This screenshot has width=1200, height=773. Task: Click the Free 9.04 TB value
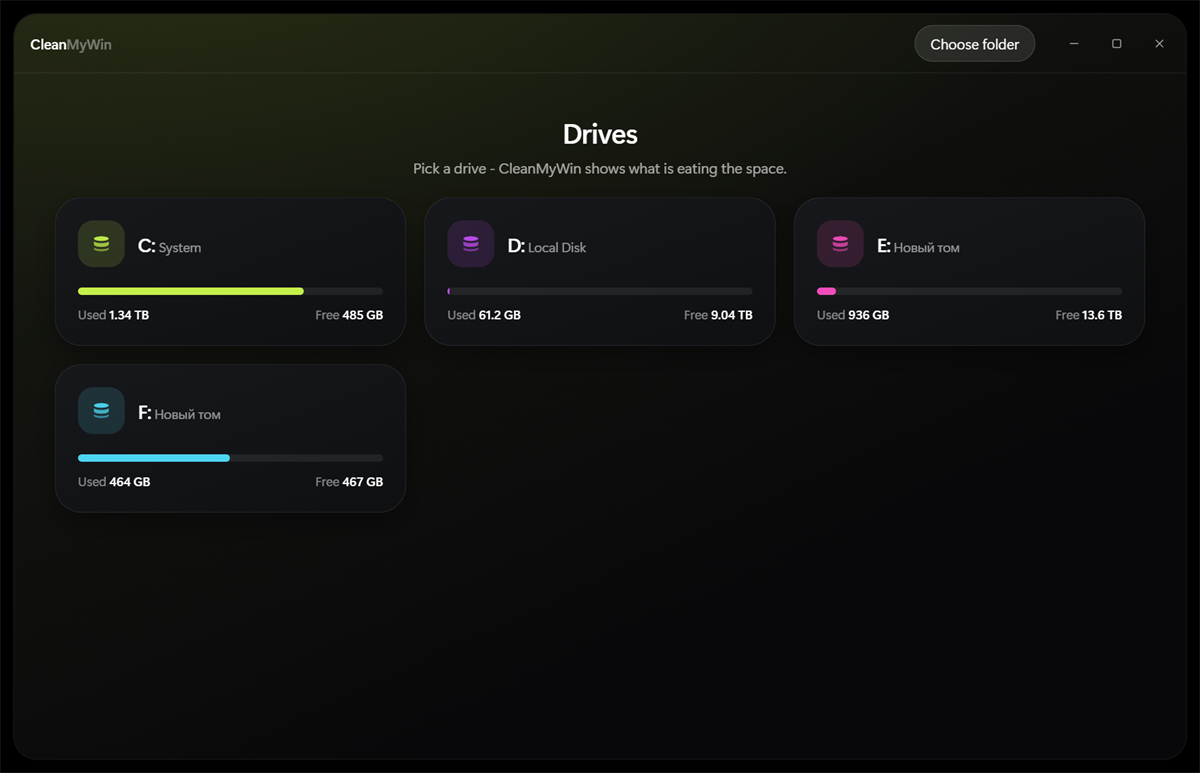coord(718,315)
